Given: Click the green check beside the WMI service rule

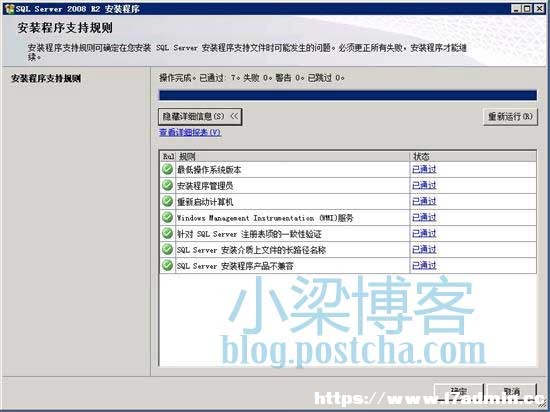Looking at the screenshot, I should (x=167, y=217).
